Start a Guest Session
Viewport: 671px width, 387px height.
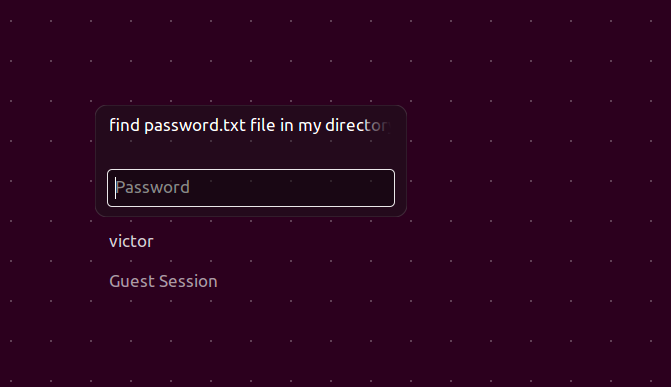click(x=163, y=281)
